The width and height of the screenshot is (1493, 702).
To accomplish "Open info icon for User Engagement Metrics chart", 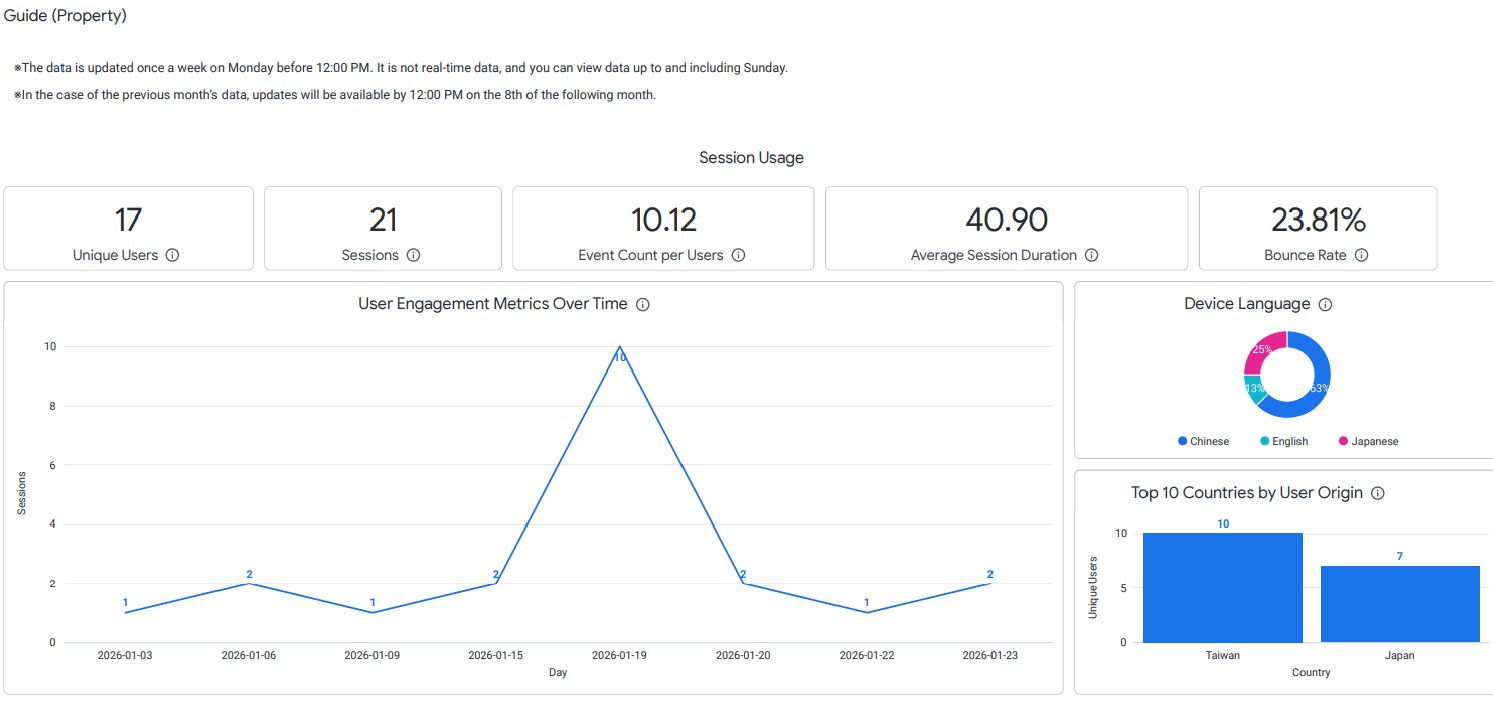I will point(643,305).
